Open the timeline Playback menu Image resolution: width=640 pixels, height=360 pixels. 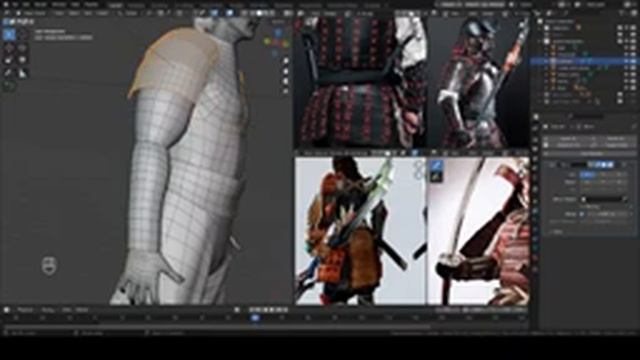click(25, 310)
